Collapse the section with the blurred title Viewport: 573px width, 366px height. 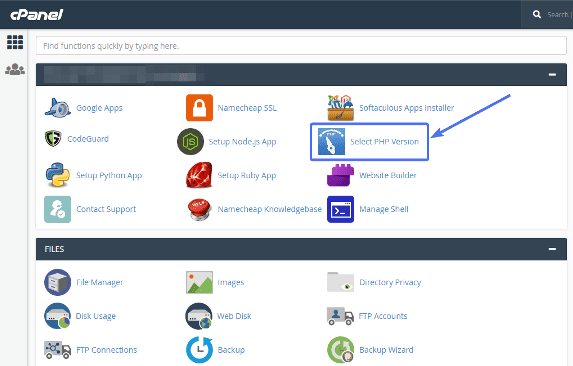coord(552,75)
